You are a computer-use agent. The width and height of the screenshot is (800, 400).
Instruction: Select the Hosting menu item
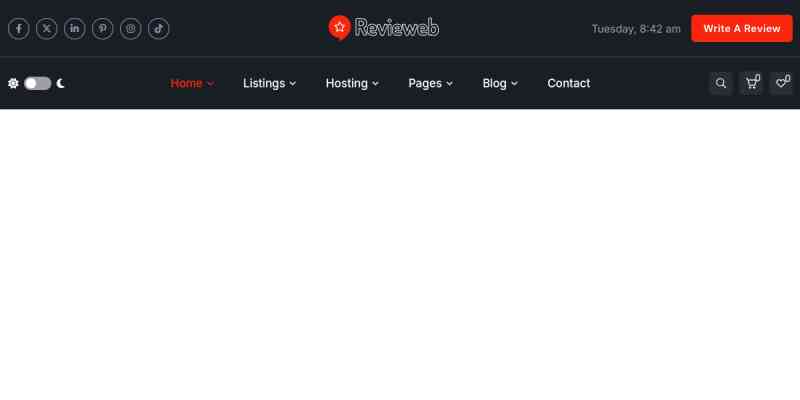(347, 83)
